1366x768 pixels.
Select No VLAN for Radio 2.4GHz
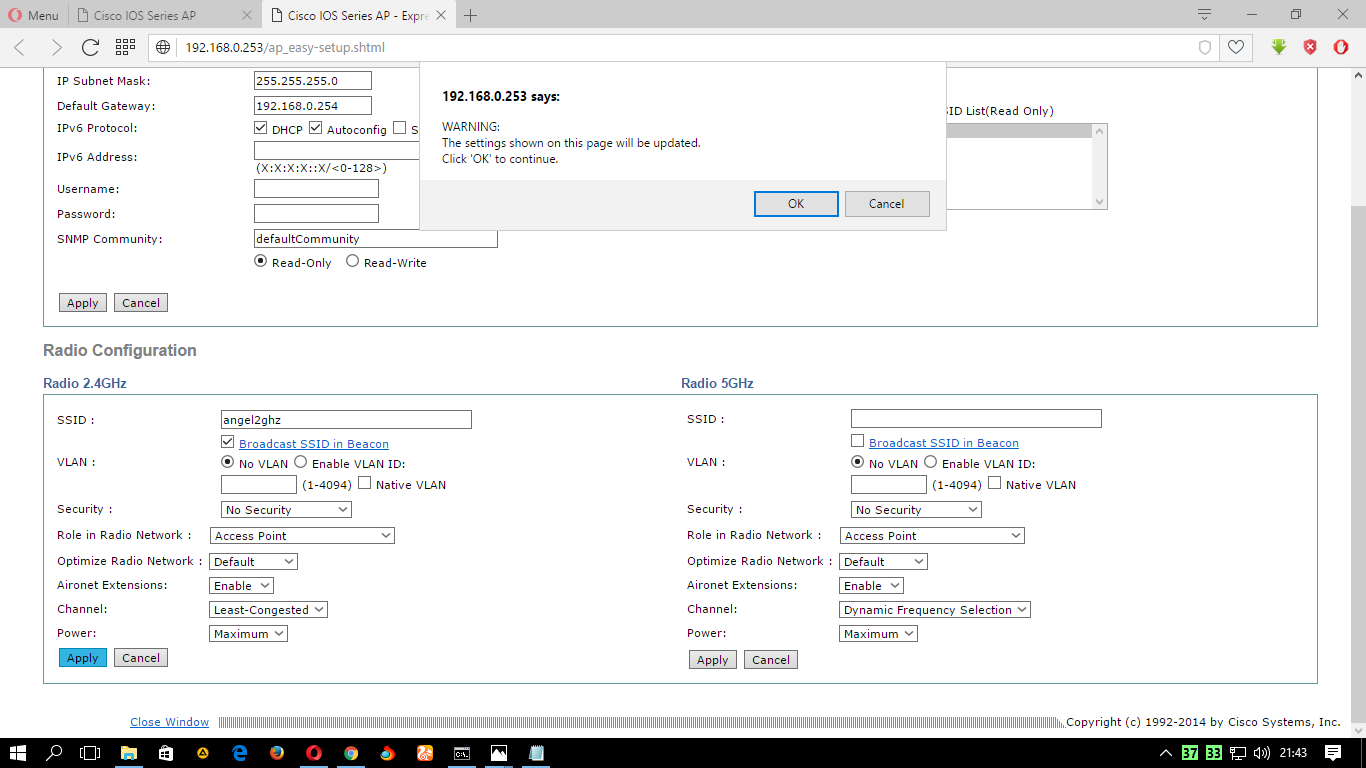point(227,462)
